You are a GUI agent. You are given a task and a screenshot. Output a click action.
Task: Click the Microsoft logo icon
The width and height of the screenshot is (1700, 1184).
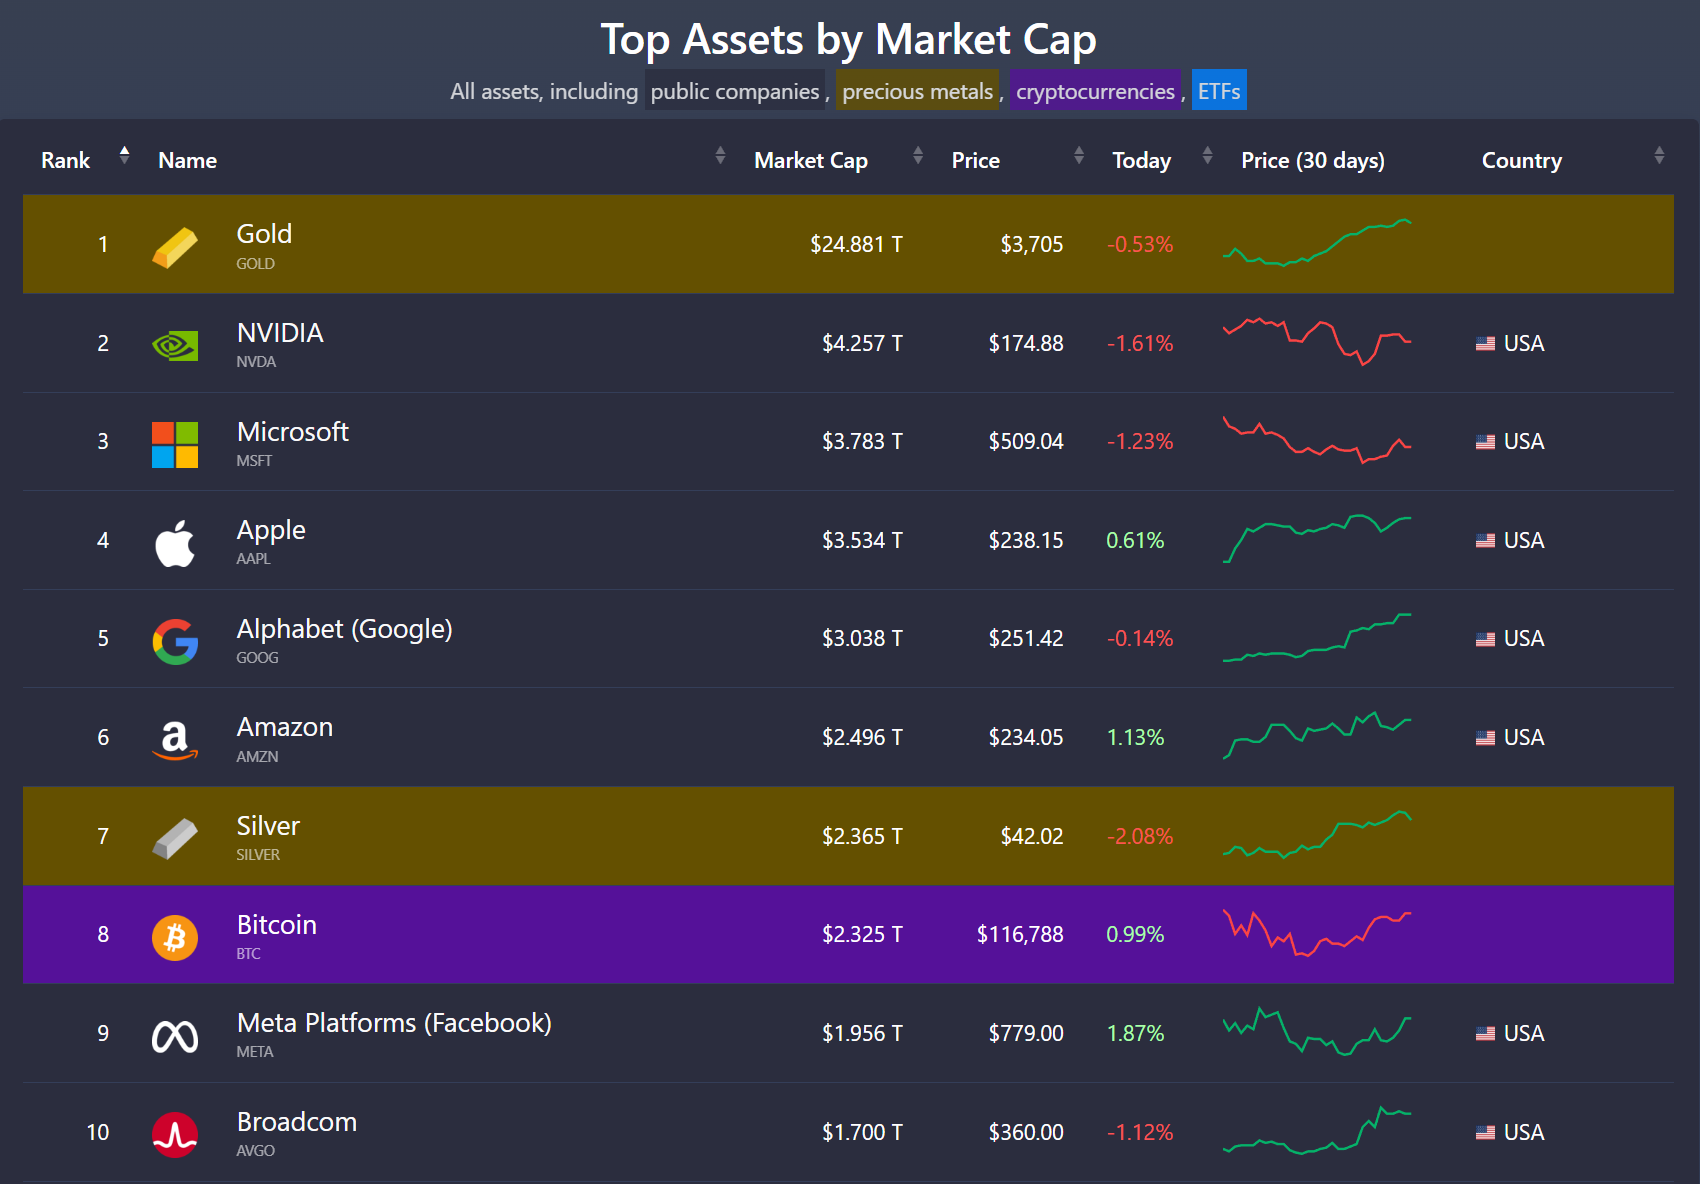(x=175, y=445)
